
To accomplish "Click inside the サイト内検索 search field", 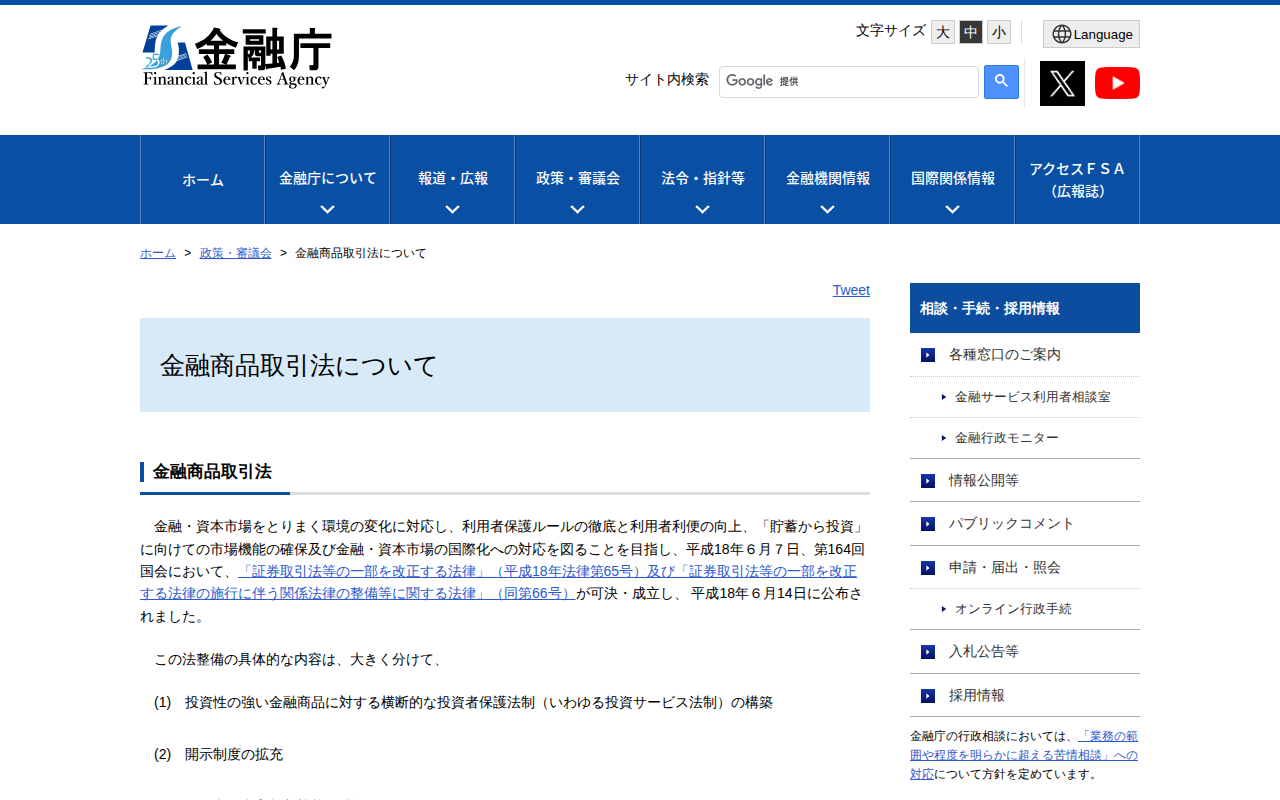I will 848,81.
